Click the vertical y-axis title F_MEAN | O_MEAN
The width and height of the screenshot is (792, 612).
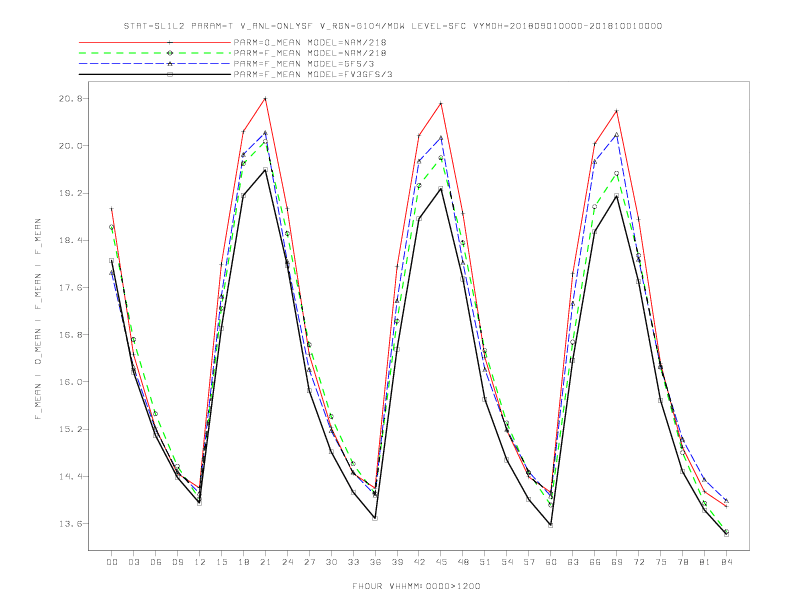(x=38, y=319)
